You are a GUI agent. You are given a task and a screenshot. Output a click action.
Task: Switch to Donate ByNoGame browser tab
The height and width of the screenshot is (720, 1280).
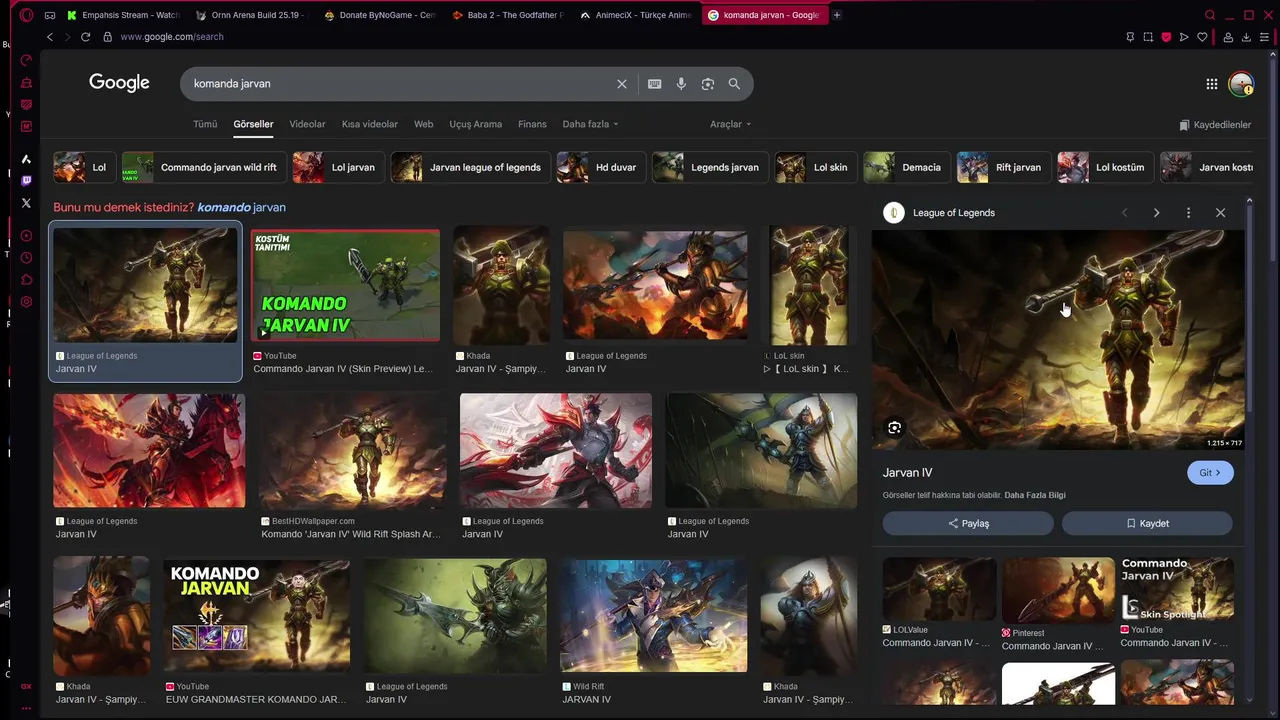379,15
